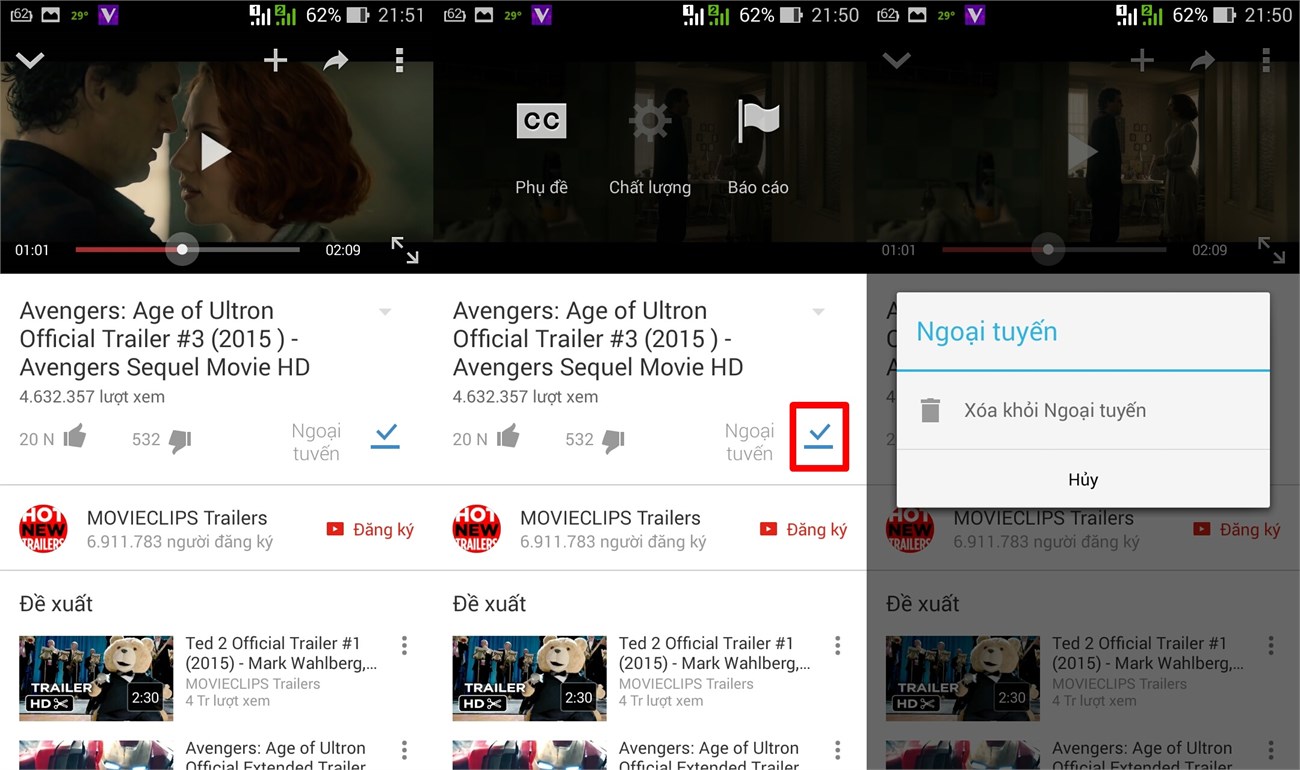The image size is (1300, 770).
Task: Click dimmed fullscreen icon in right screen player
Action: point(1271,250)
